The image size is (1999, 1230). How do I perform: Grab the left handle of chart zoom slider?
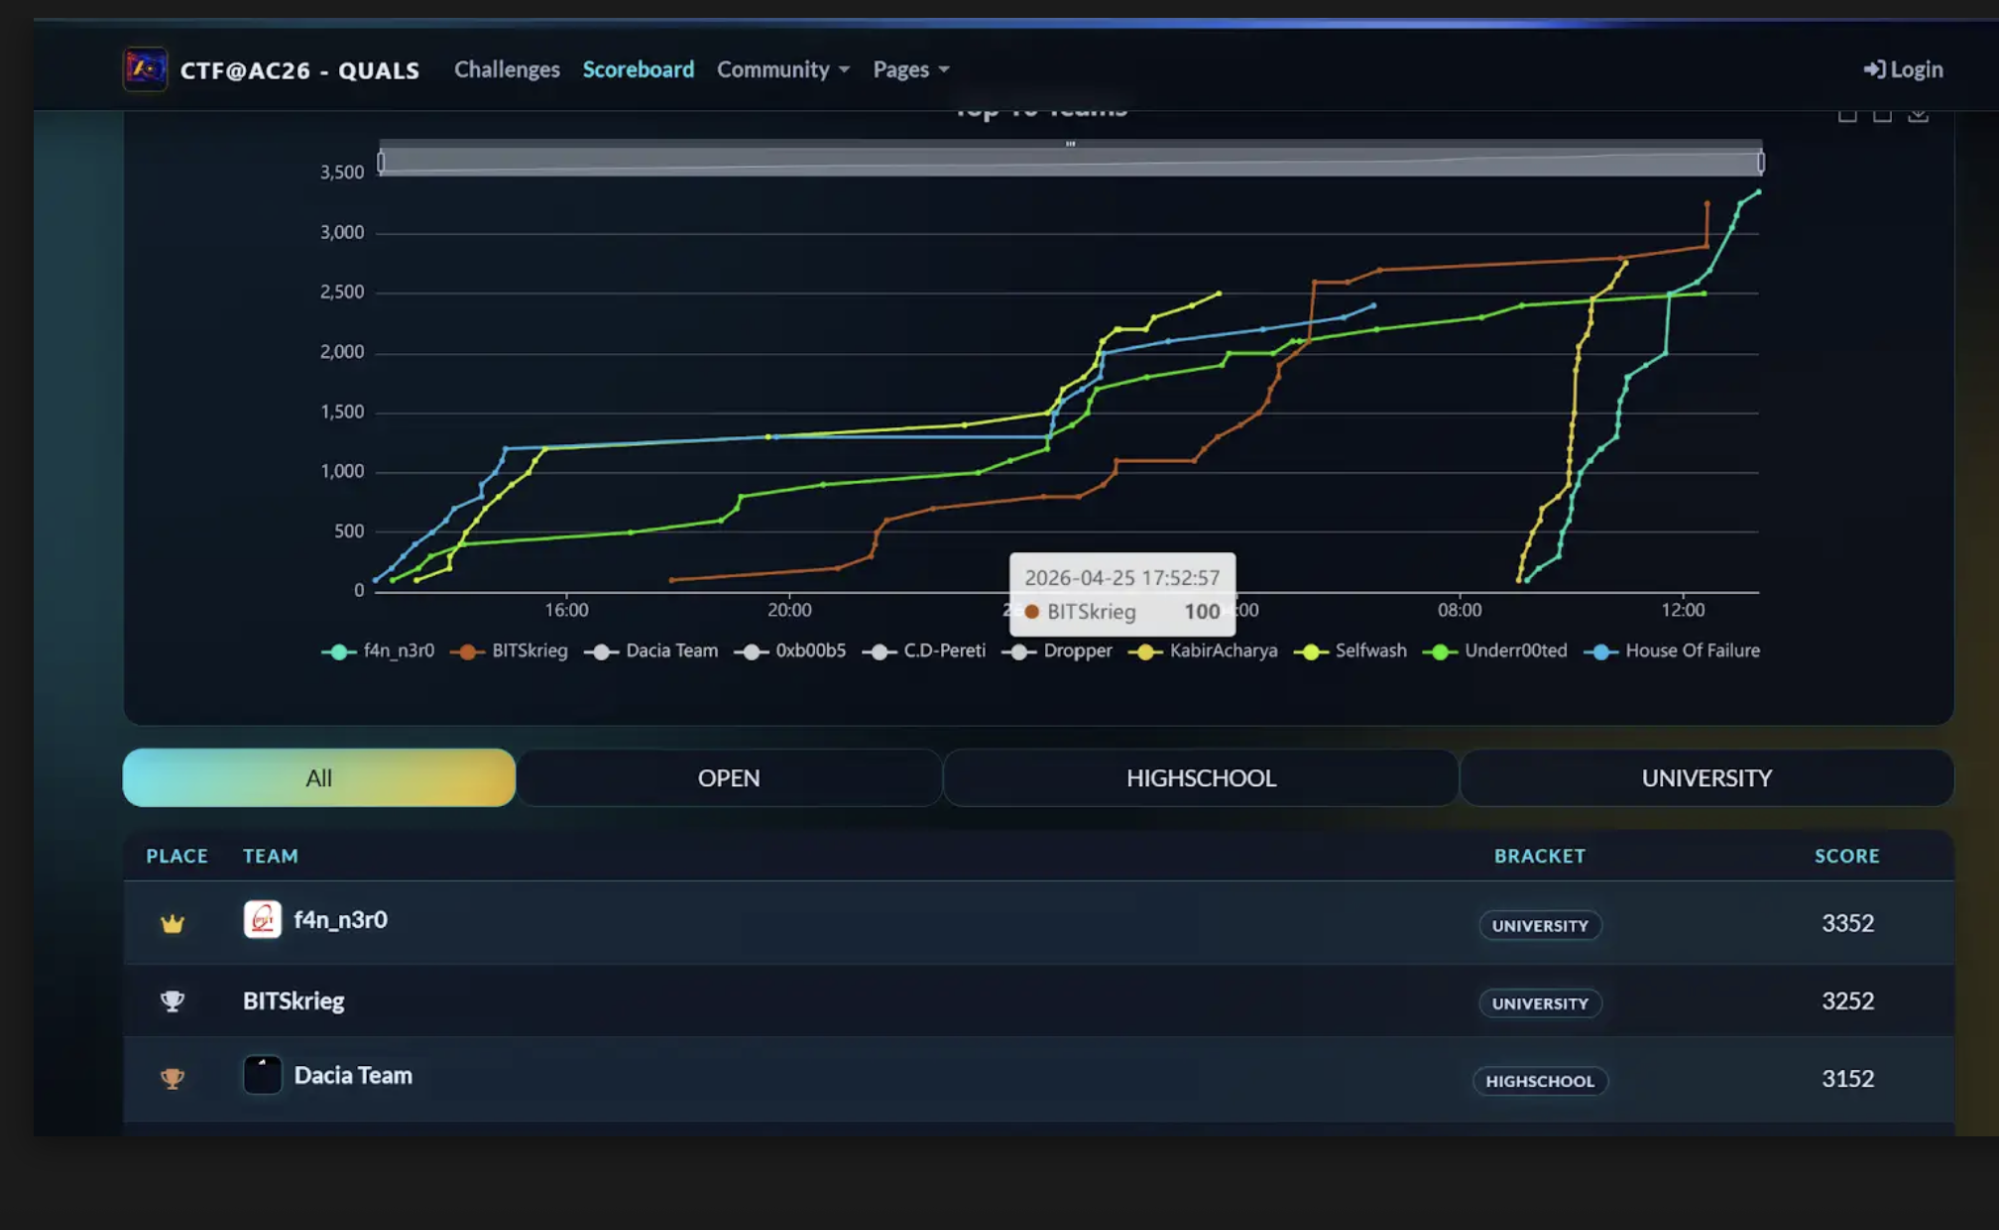pos(381,162)
